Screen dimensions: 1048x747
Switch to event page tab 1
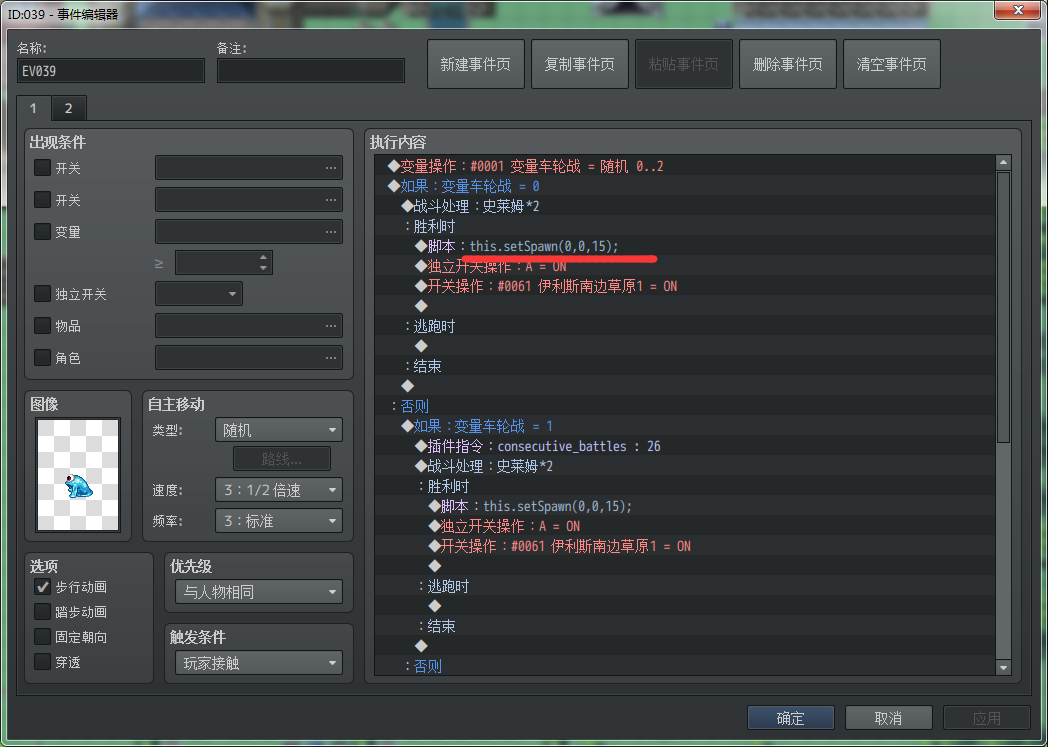[x=33, y=108]
